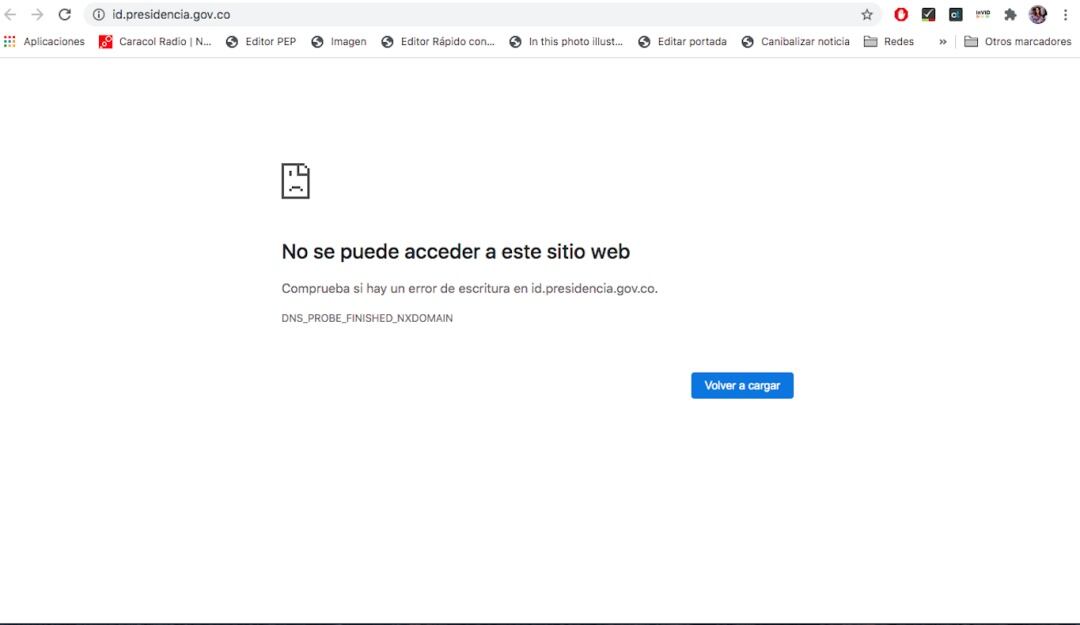Click the back navigation arrow
The width and height of the screenshot is (1080, 625).
coord(13,15)
